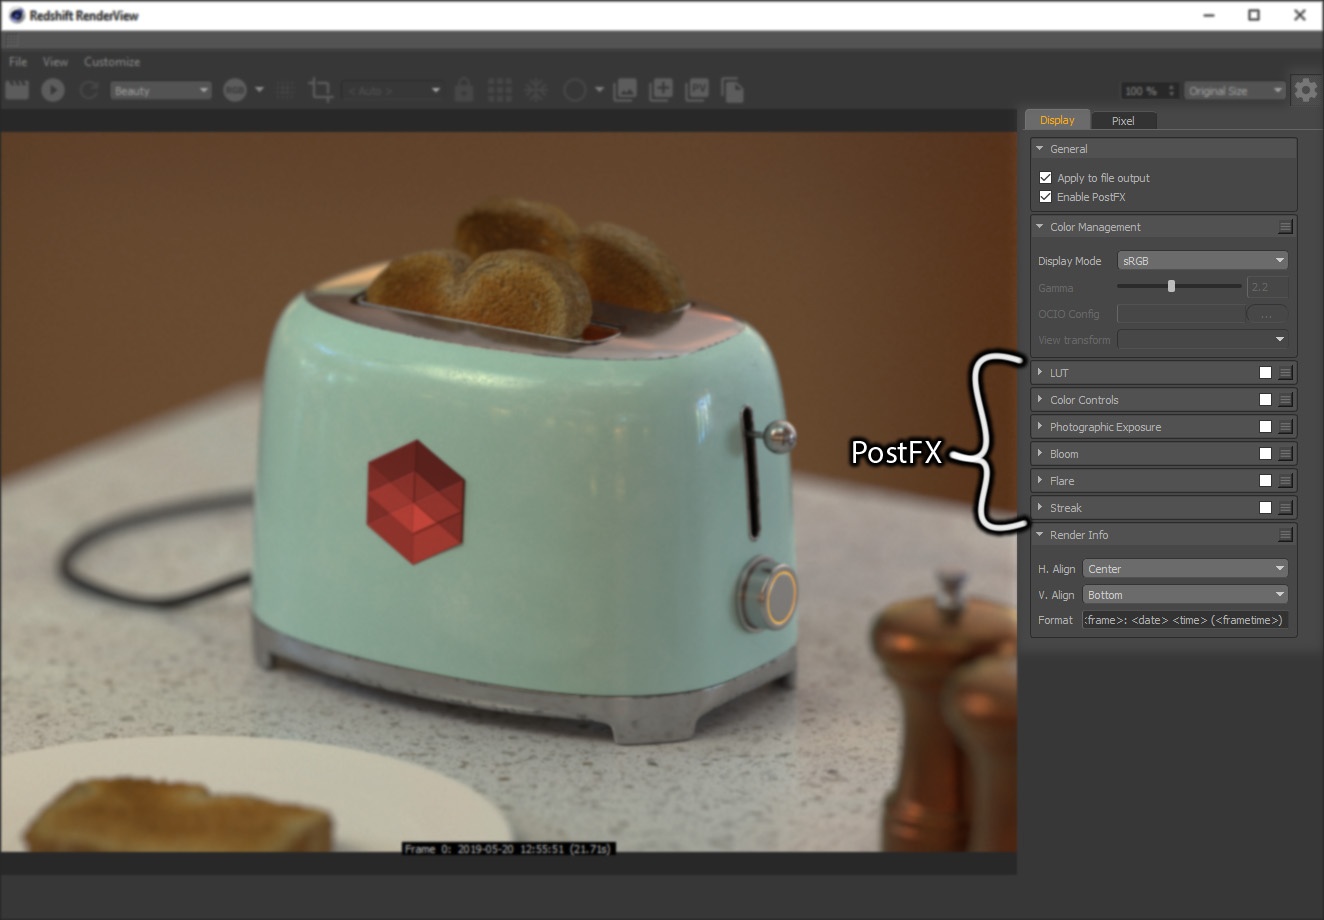The width and height of the screenshot is (1324, 920).
Task: Open the File menu
Action: tap(17, 62)
